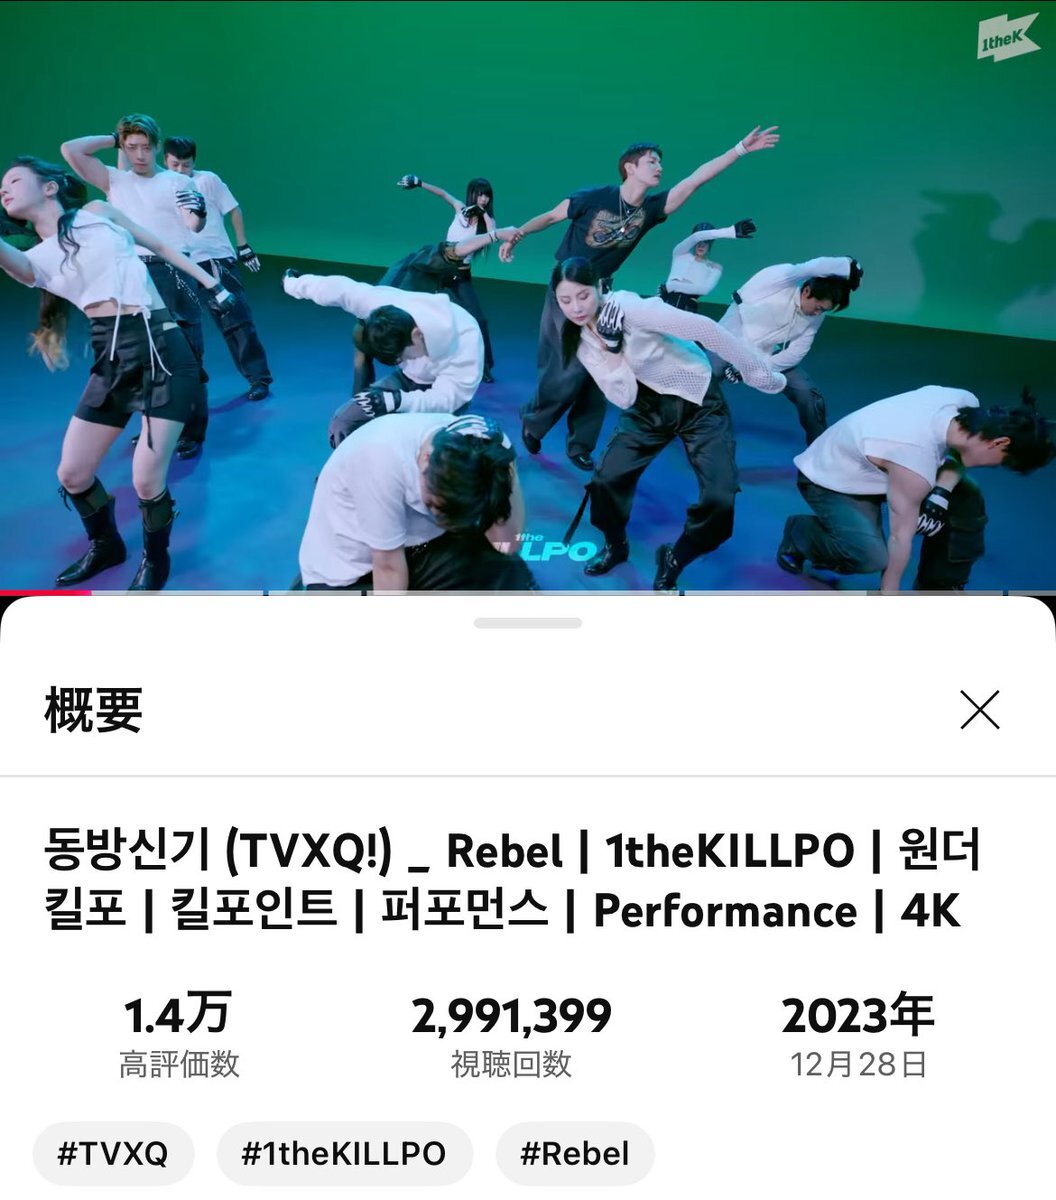Click the video title text

tap(512, 881)
